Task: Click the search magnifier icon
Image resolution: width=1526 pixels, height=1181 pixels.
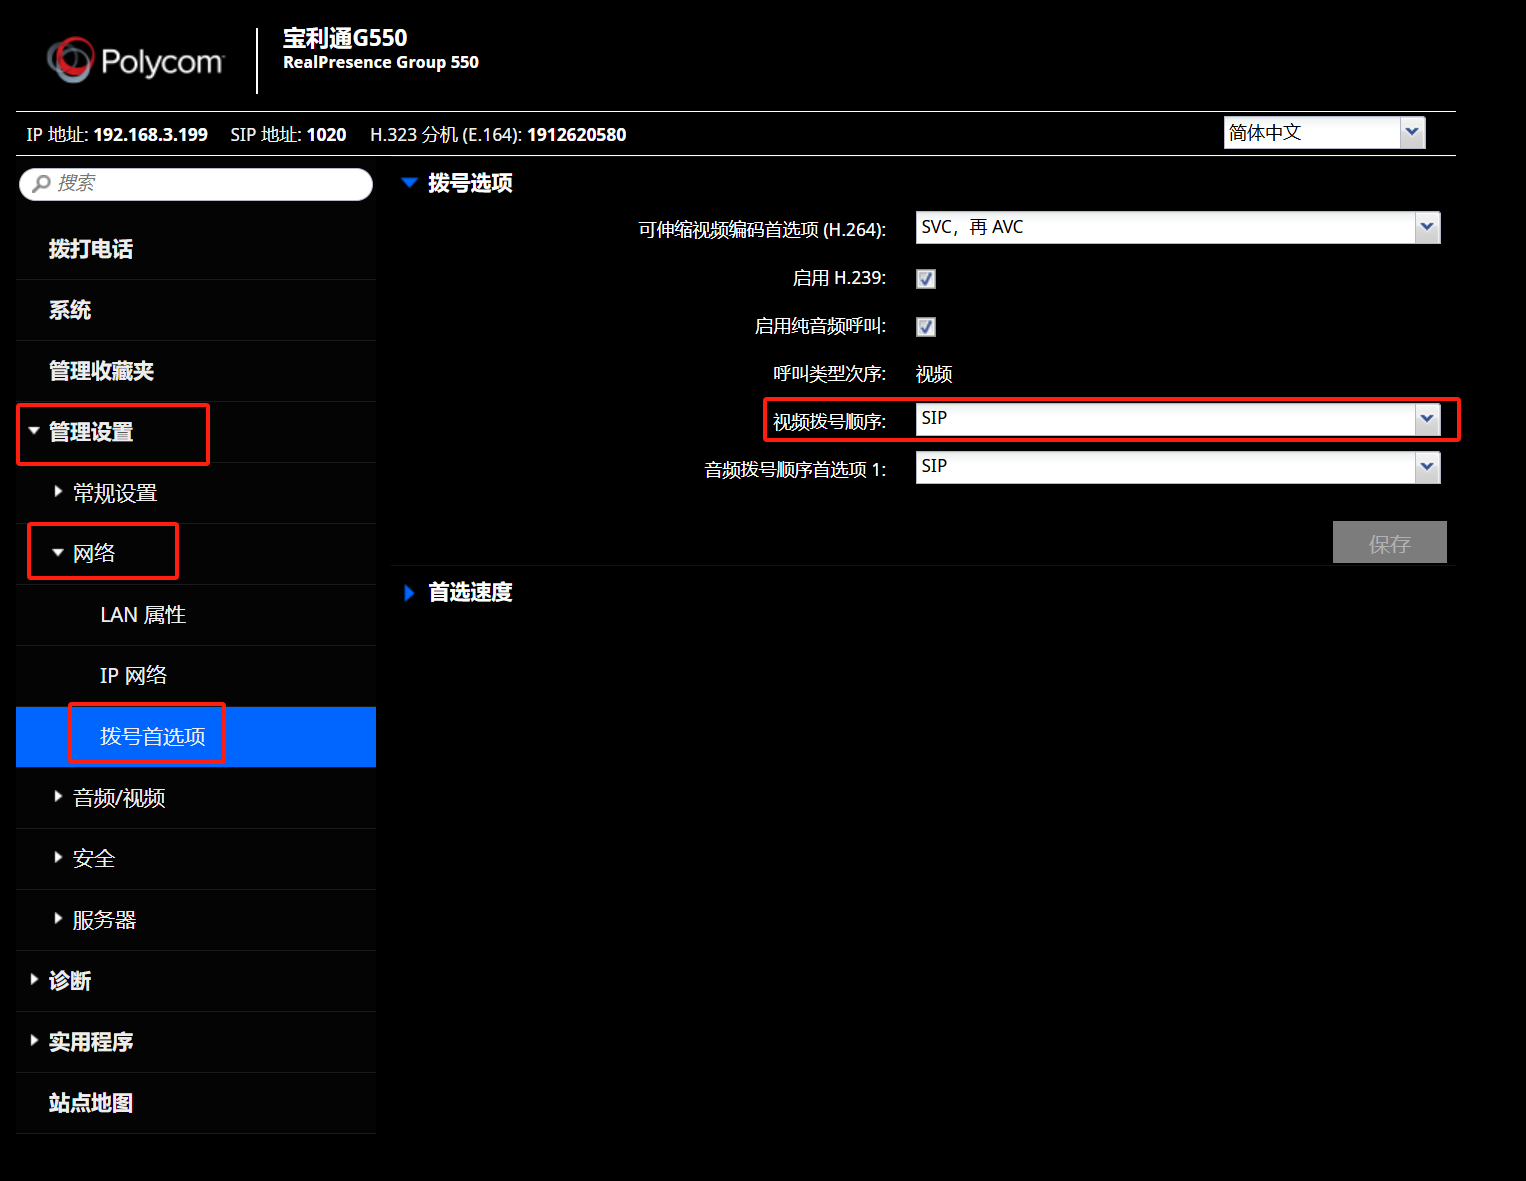Action: 41,184
